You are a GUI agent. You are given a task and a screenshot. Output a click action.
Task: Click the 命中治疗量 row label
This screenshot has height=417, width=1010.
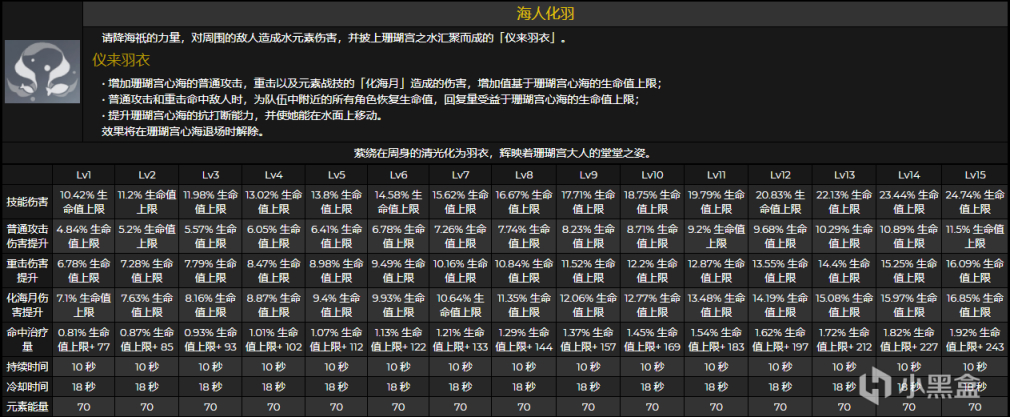pos(28,340)
